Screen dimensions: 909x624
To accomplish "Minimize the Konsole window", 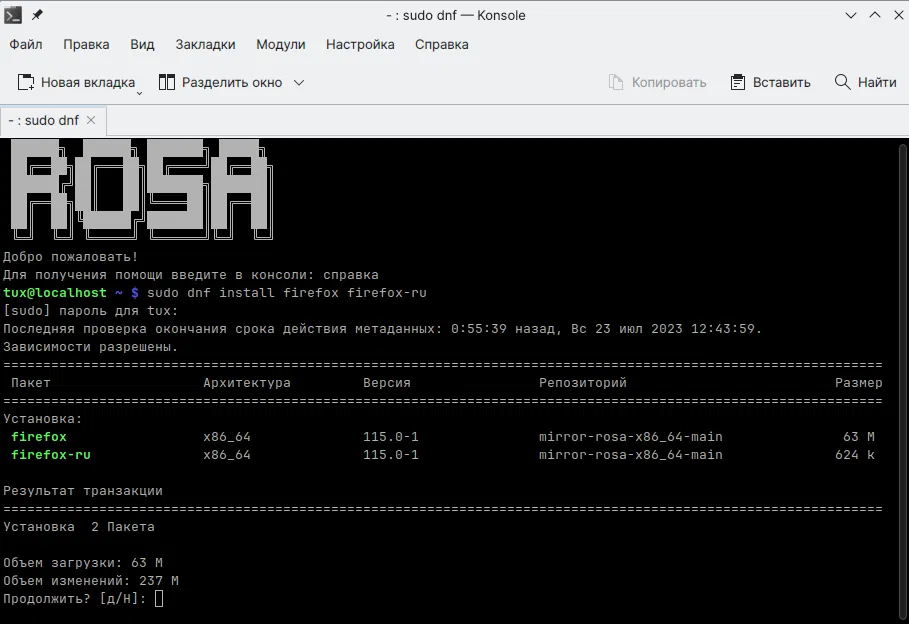I will click(x=850, y=15).
